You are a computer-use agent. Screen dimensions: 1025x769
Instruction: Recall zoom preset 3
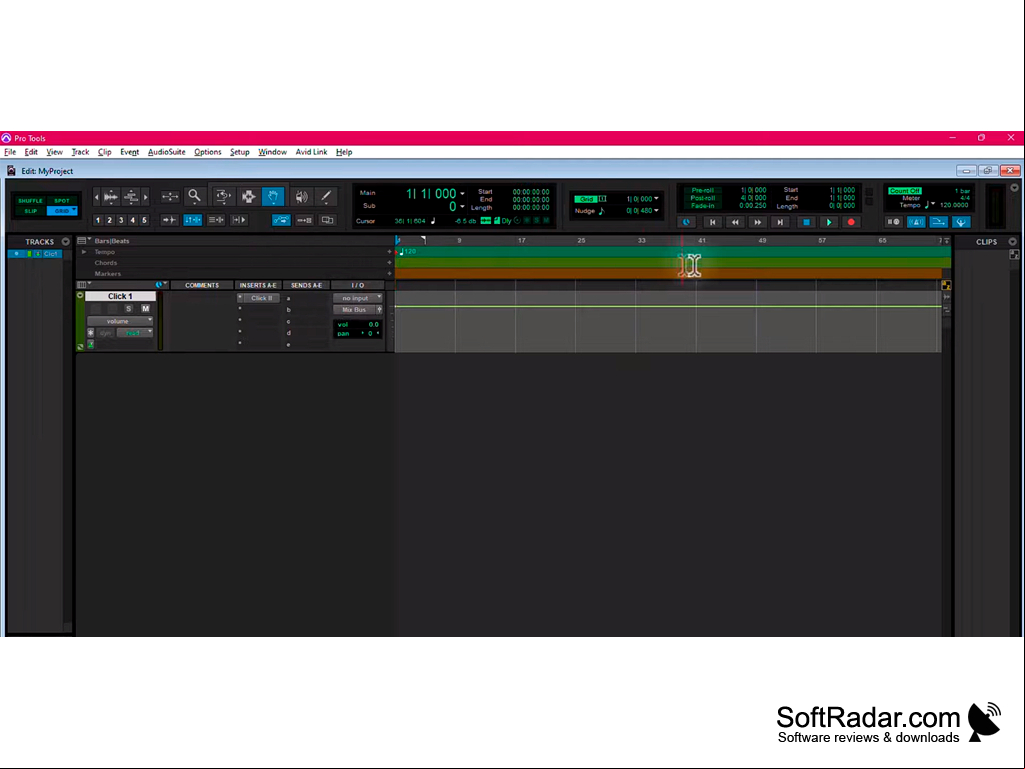(x=121, y=220)
